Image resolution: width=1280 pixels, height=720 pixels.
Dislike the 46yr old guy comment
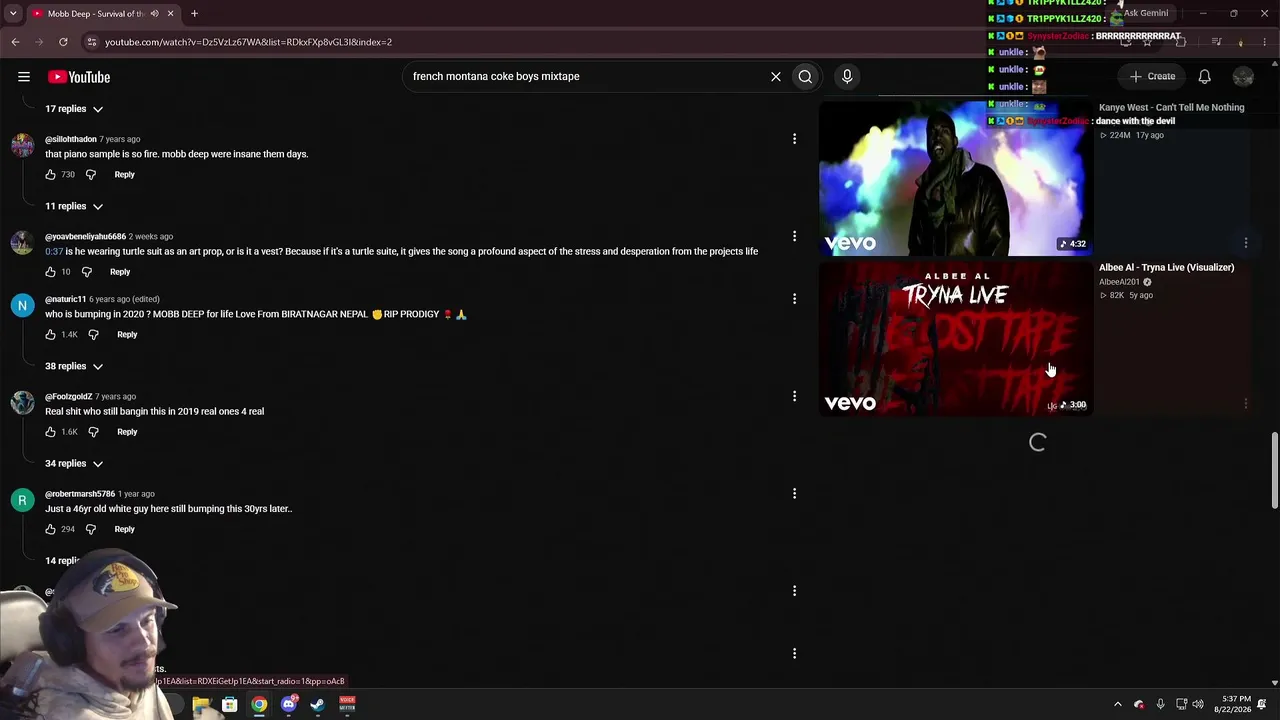[91, 529]
